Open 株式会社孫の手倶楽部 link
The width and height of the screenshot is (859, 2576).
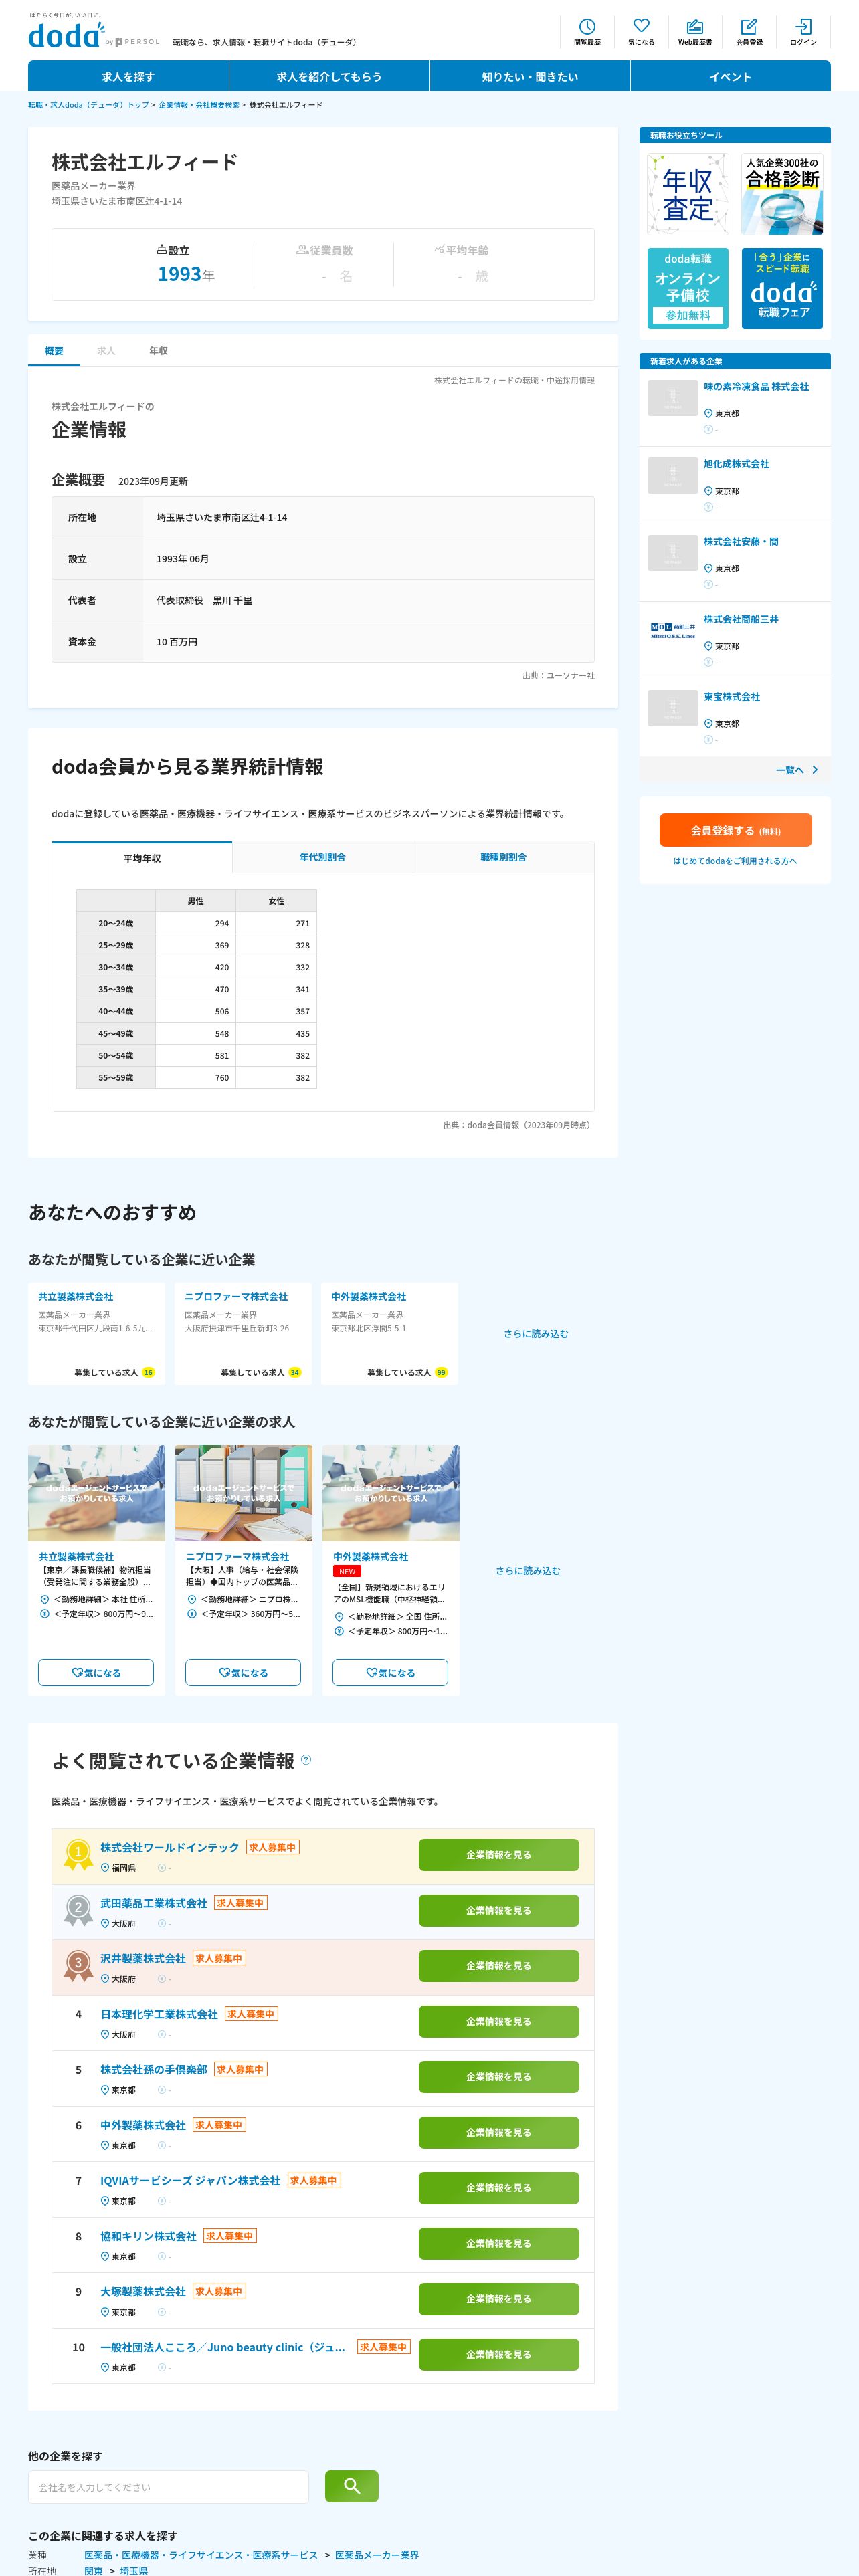coord(153,2069)
